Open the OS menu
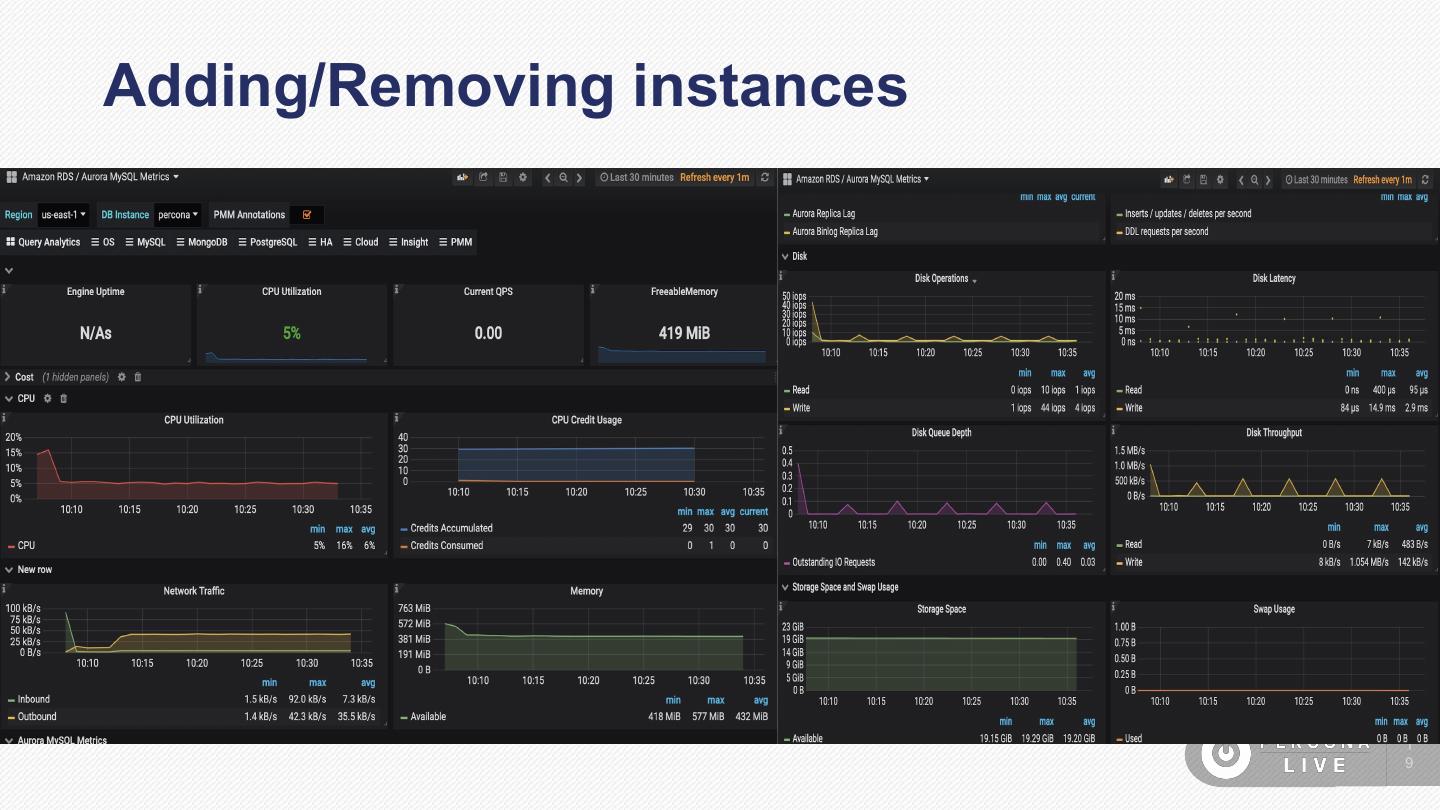The image size is (1440, 810). coord(103,242)
